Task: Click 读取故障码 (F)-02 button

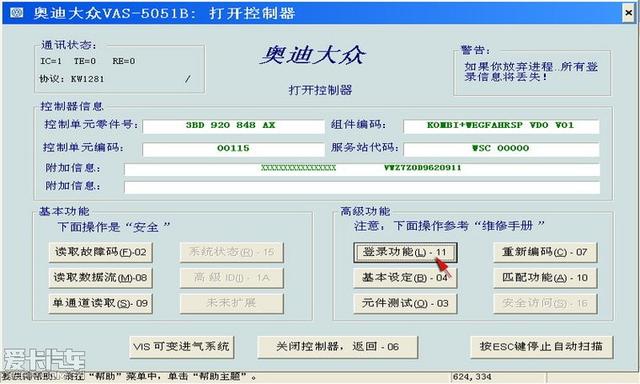Action: (100, 252)
